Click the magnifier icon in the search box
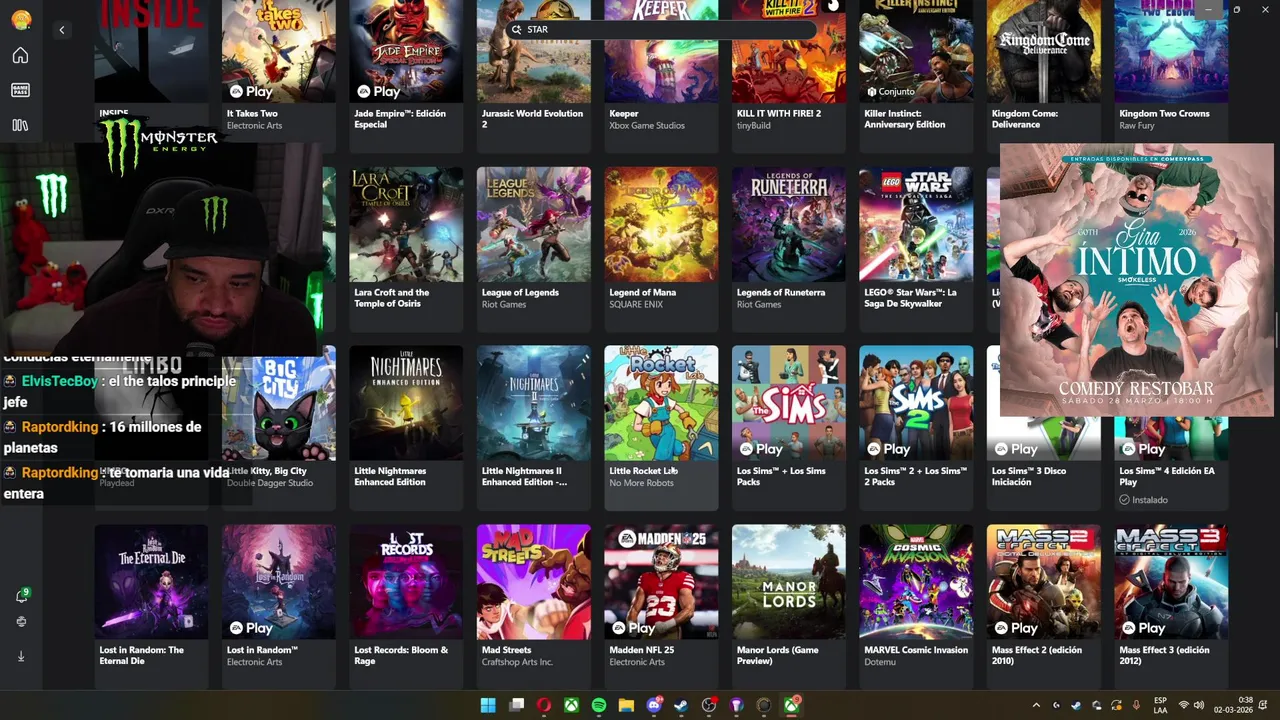1280x720 pixels. point(517,30)
